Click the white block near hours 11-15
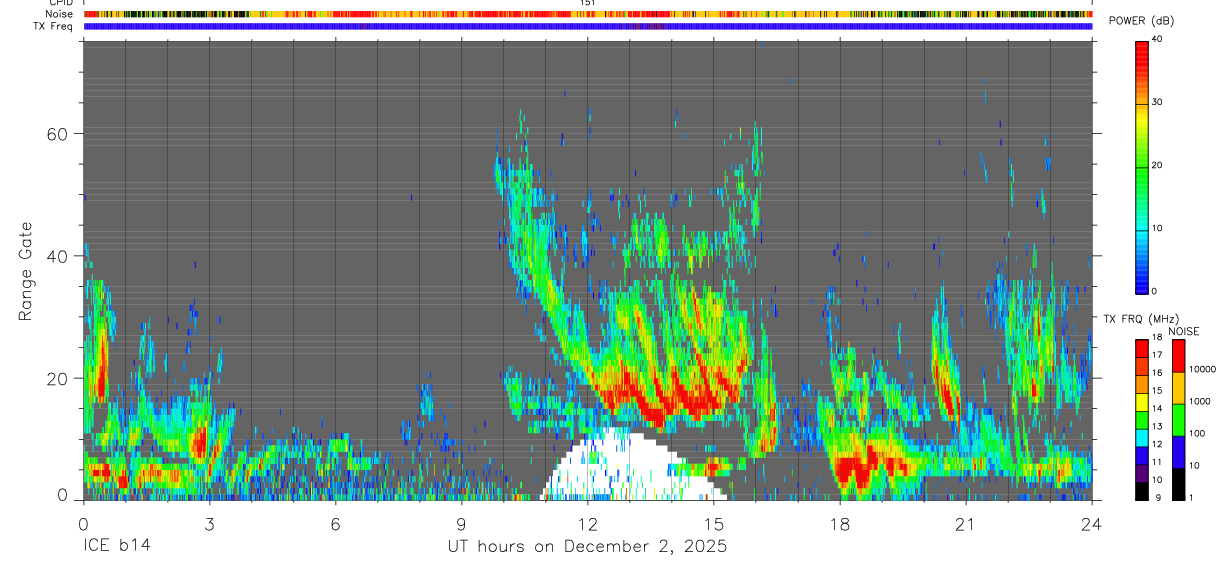This screenshot has width=1228, height=567. (632, 464)
